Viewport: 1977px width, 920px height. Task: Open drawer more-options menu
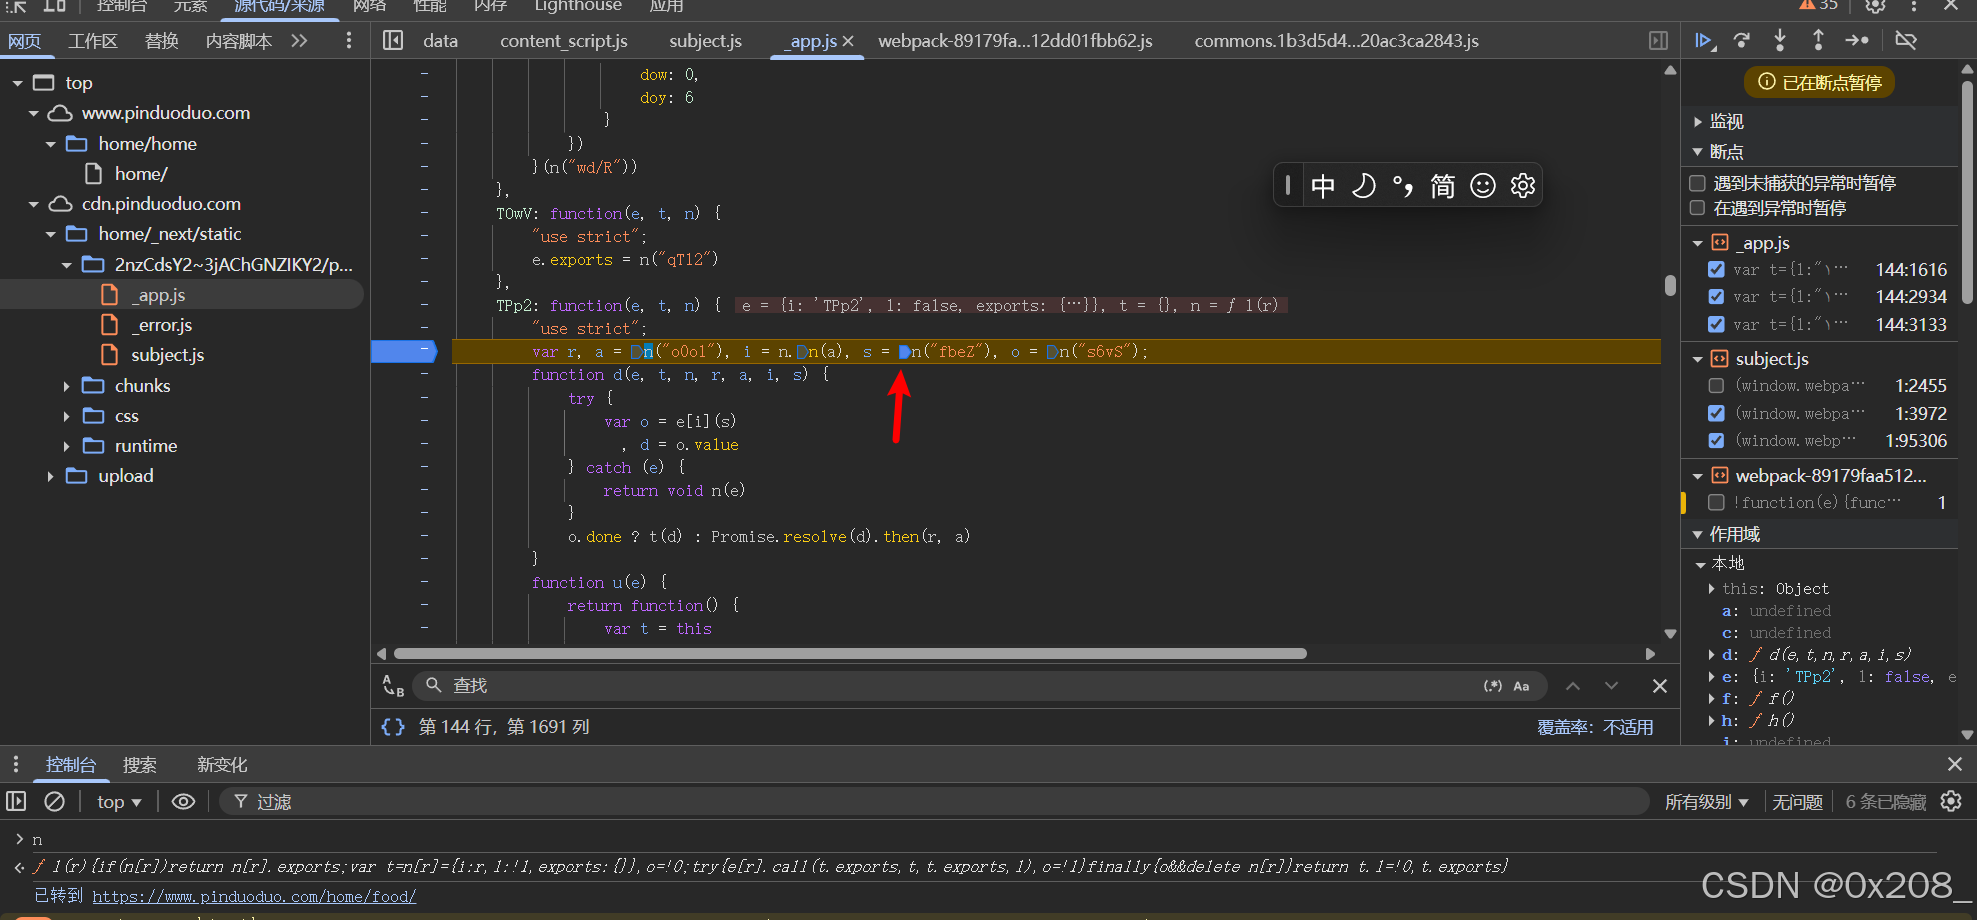click(x=15, y=764)
